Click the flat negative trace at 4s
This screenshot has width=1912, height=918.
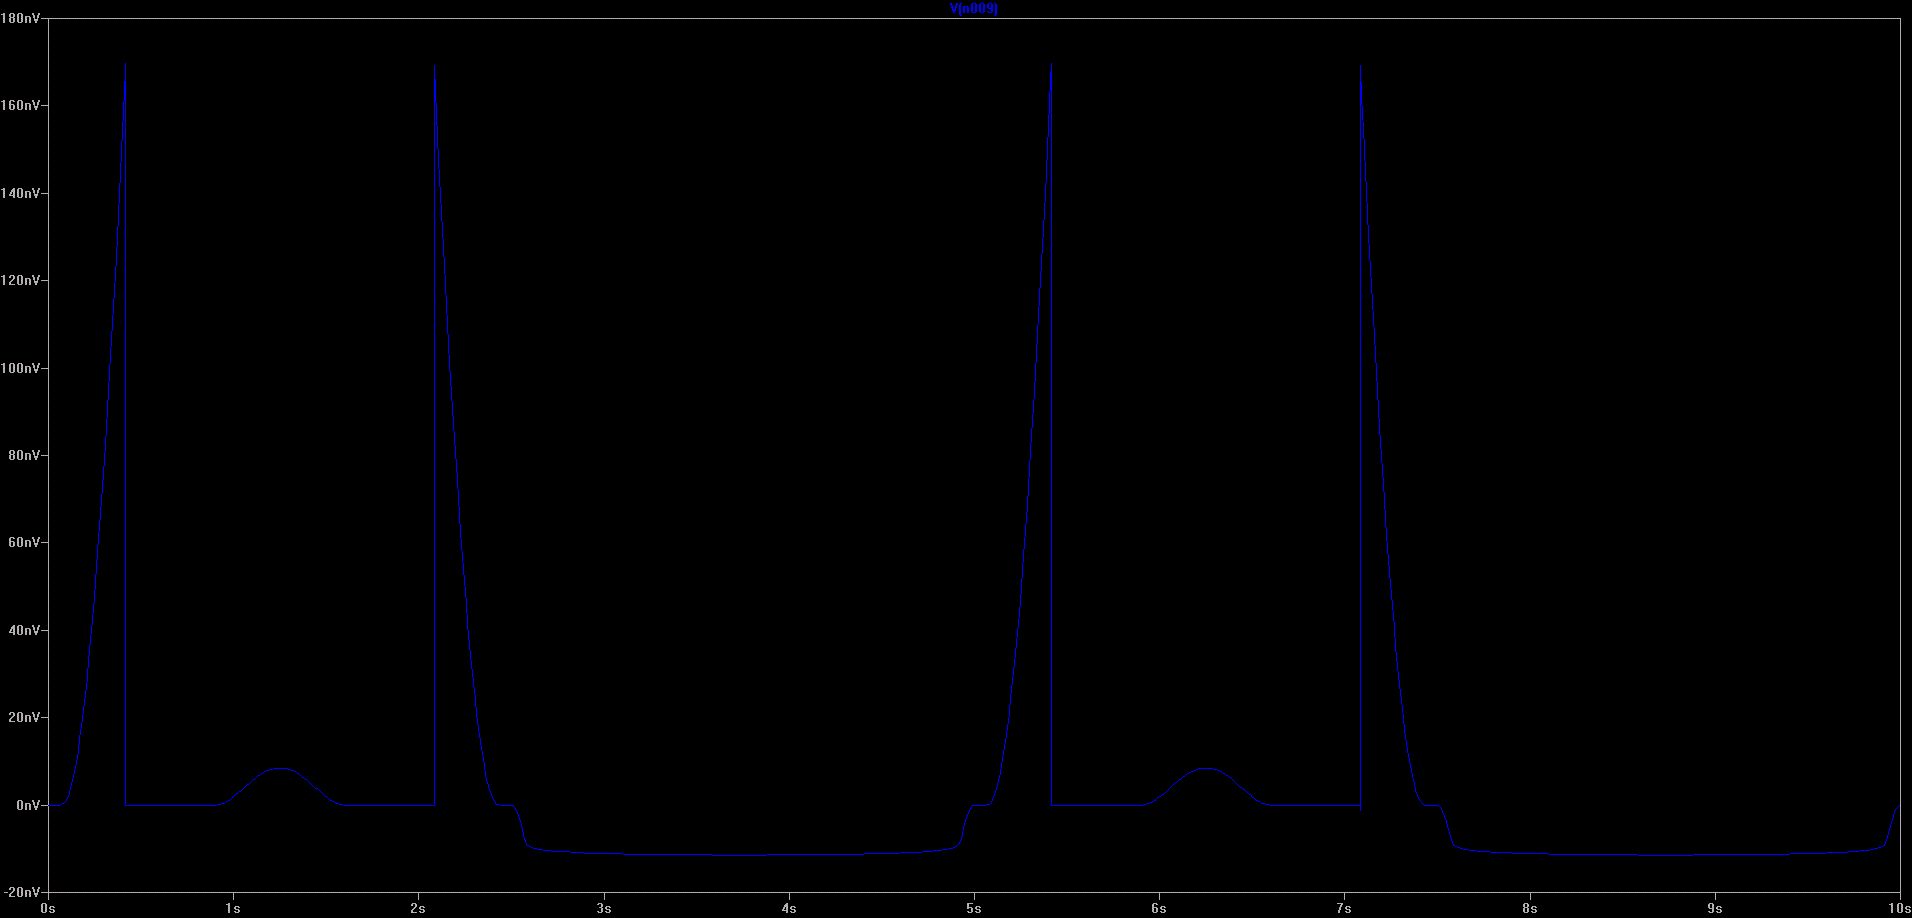click(789, 855)
